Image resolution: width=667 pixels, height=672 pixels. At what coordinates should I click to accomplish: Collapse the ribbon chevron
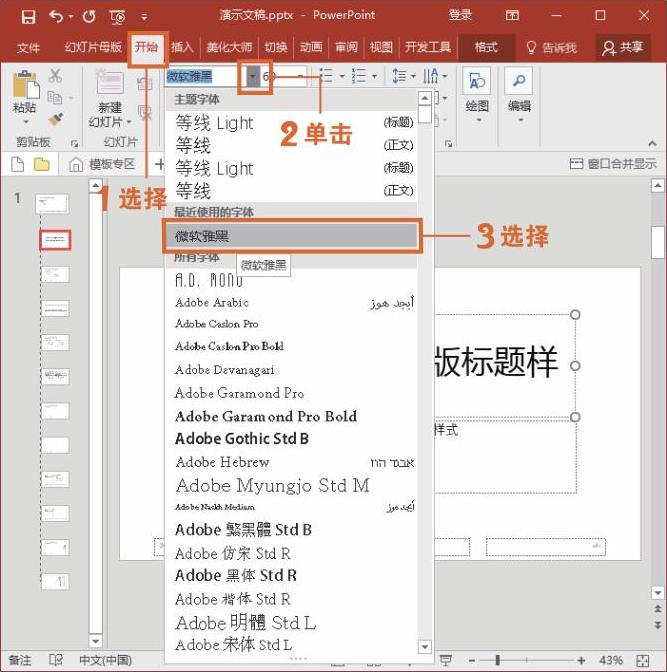[652, 144]
